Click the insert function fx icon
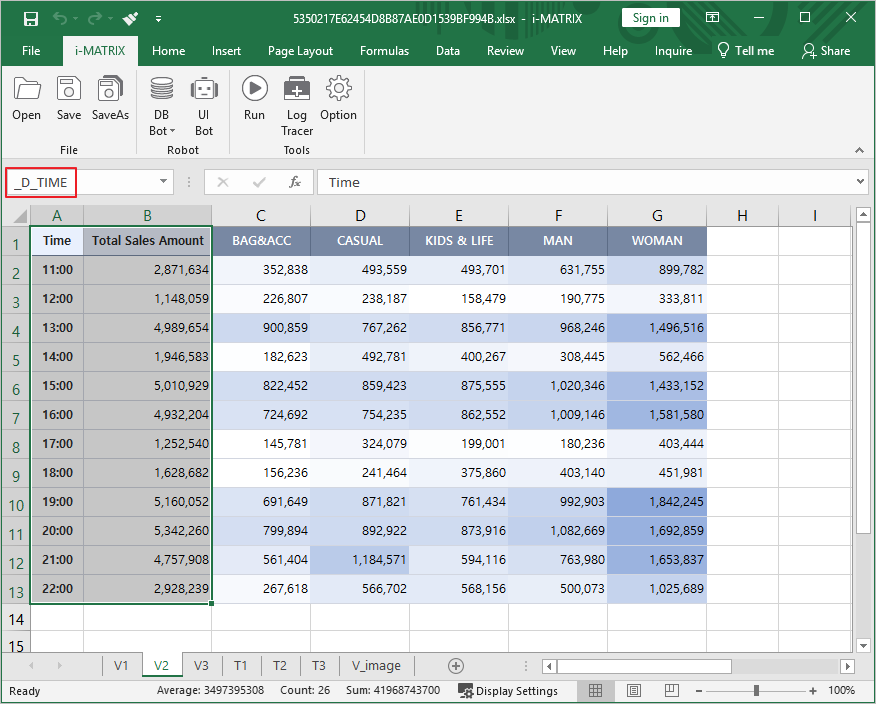The width and height of the screenshot is (876, 704). pyautogui.click(x=295, y=182)
